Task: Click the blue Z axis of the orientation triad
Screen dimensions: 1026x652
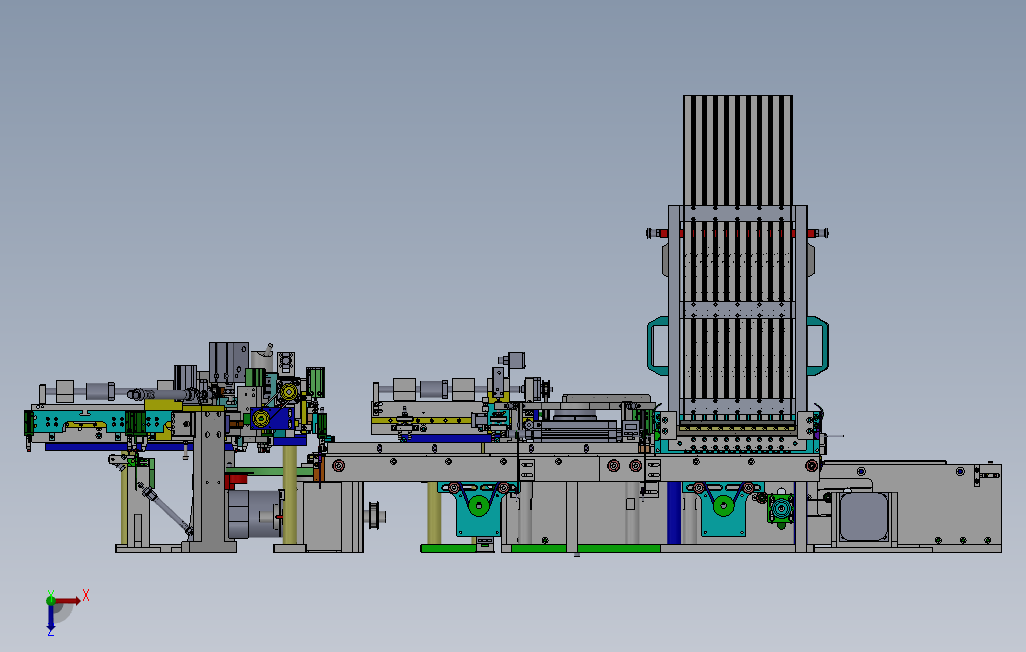Action: pyautogui.click(x=50, y=620)
